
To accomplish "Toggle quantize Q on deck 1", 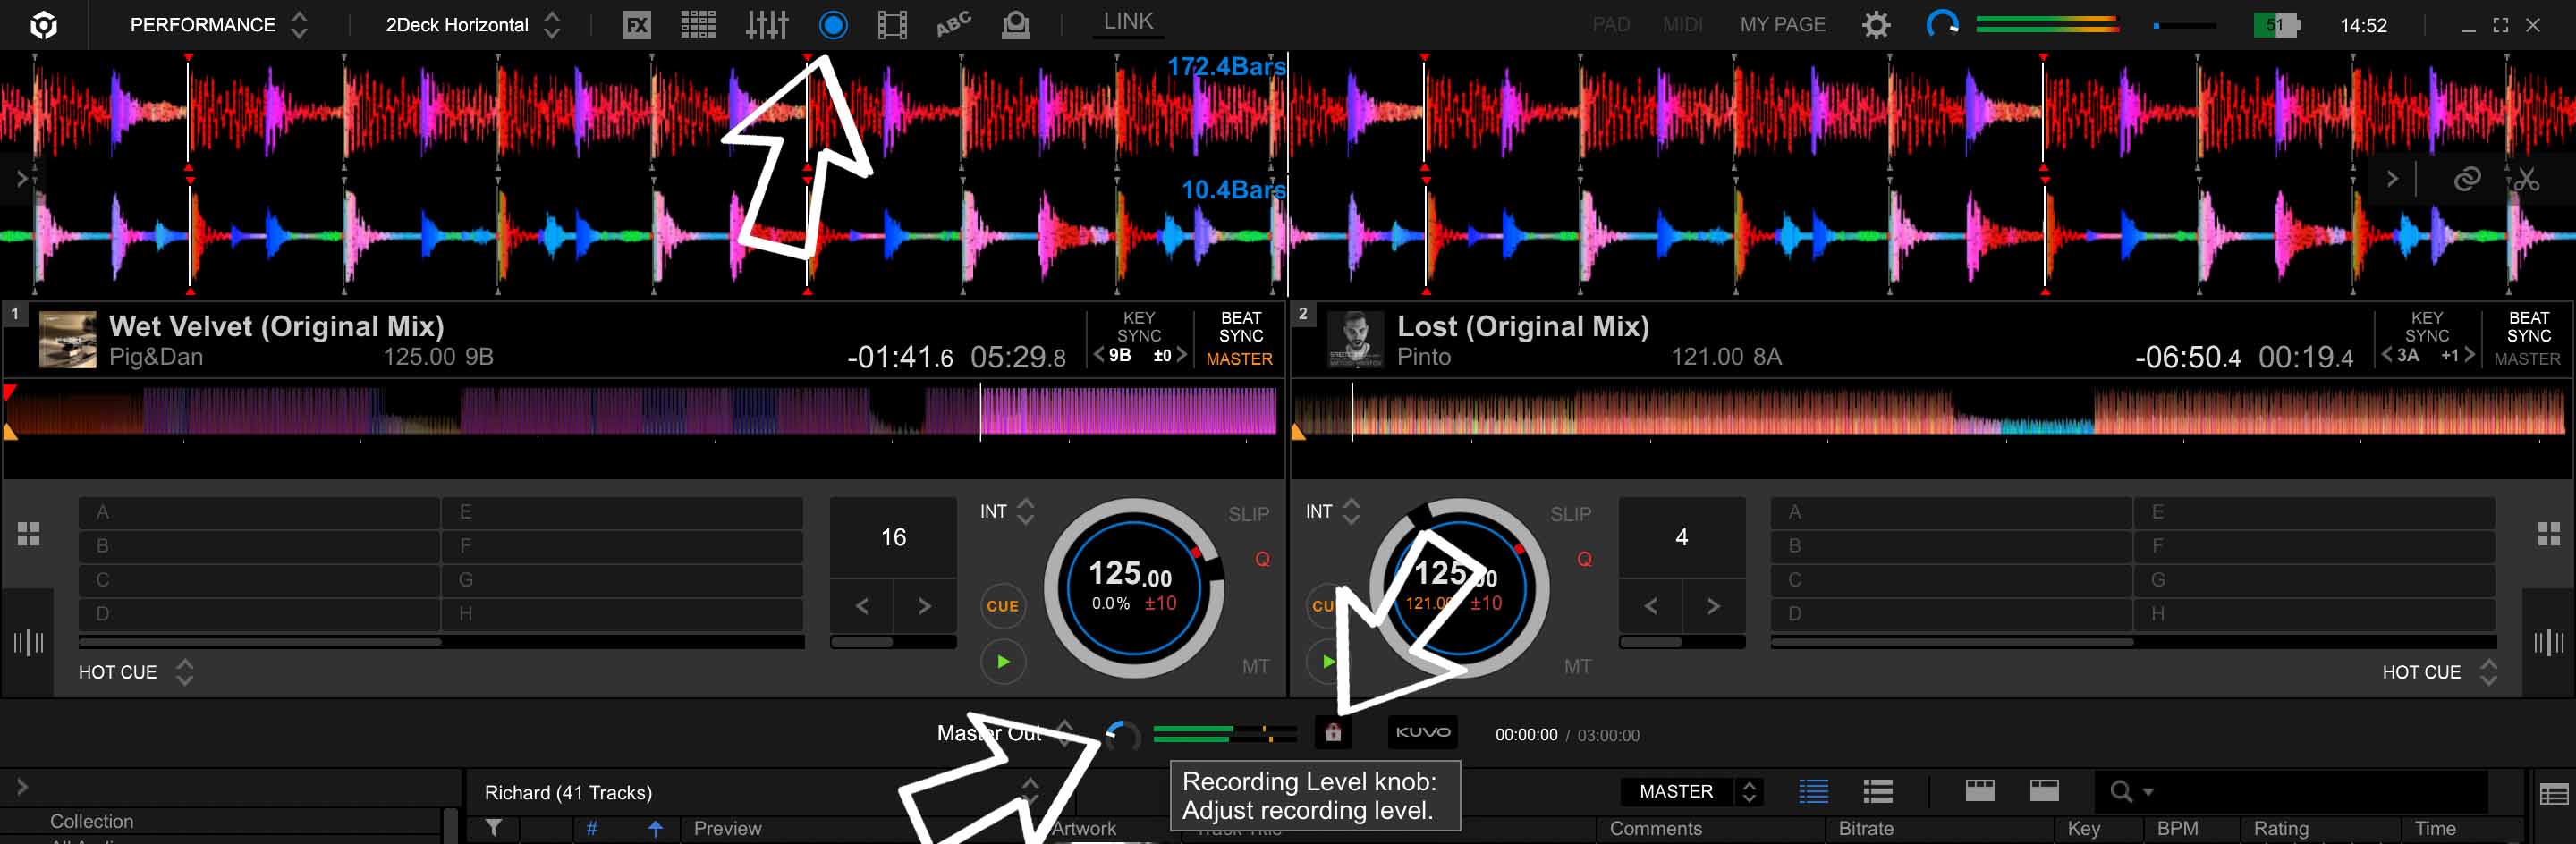I will (x=1262, y=559).
